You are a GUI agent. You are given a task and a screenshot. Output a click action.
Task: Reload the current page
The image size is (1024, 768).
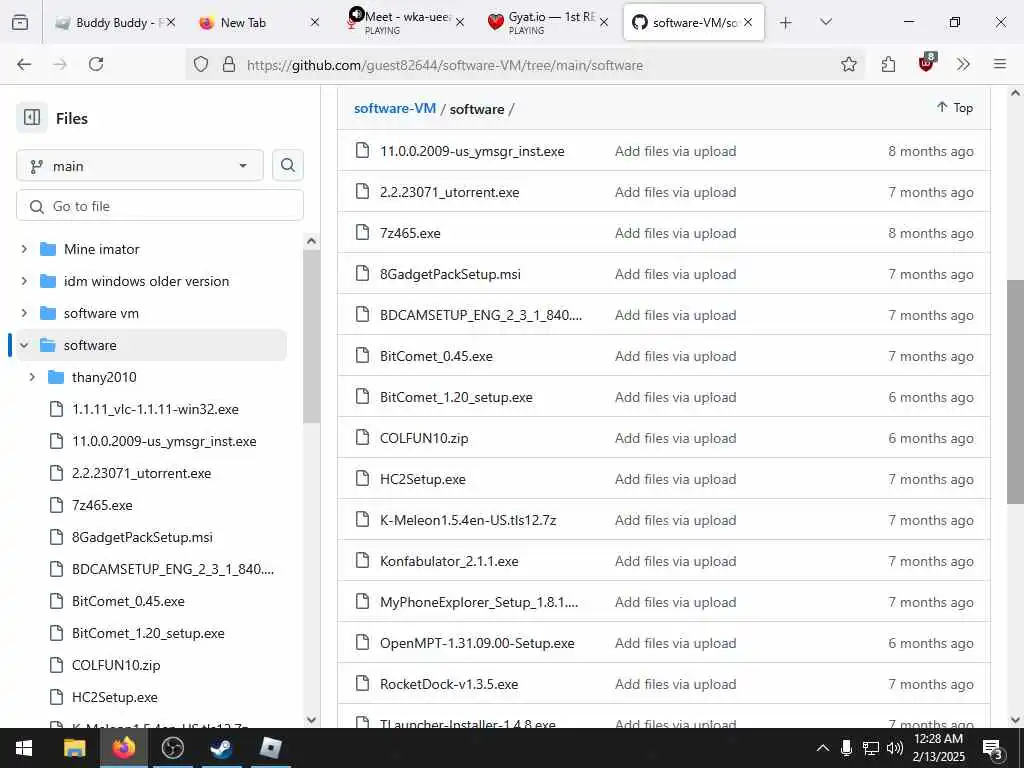(x=96, y=64)
